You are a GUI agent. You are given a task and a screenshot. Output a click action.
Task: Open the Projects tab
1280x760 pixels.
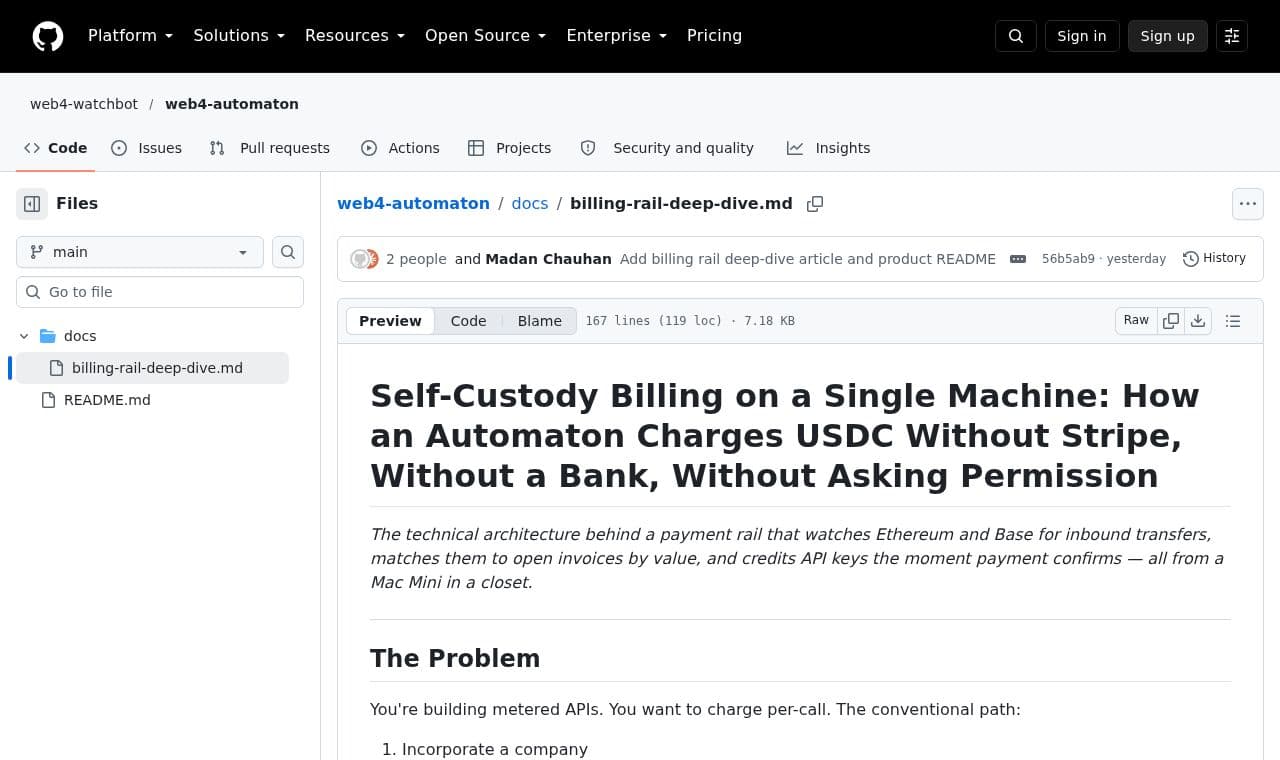[x=510, y=148]
